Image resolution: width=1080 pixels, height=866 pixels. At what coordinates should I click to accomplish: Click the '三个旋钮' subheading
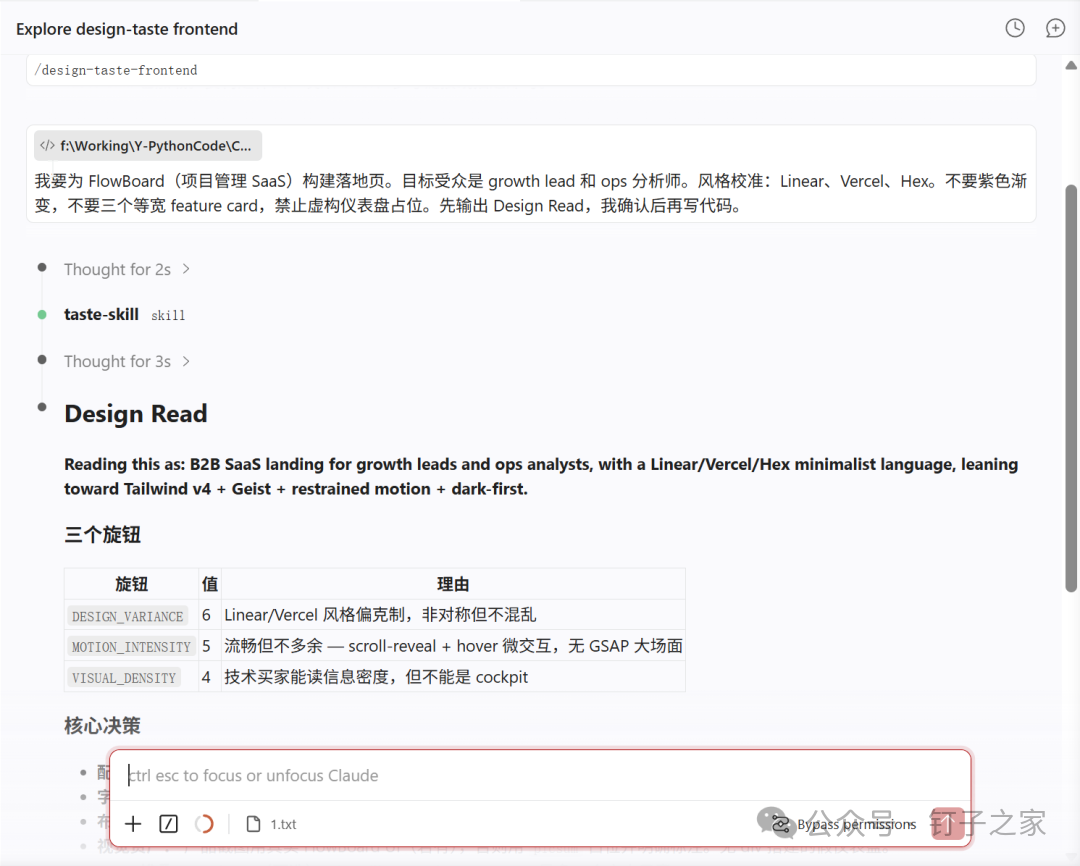point(103,535)
